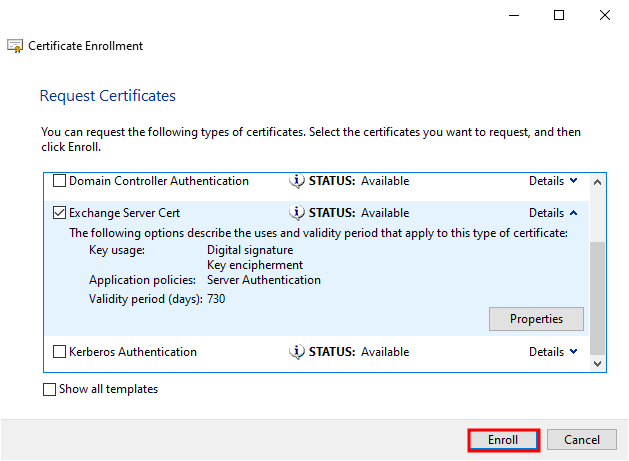Image resolution: width=629 pixels, height=461 pixels.
Task: Click the Enroll button
Action: [503, 440]
